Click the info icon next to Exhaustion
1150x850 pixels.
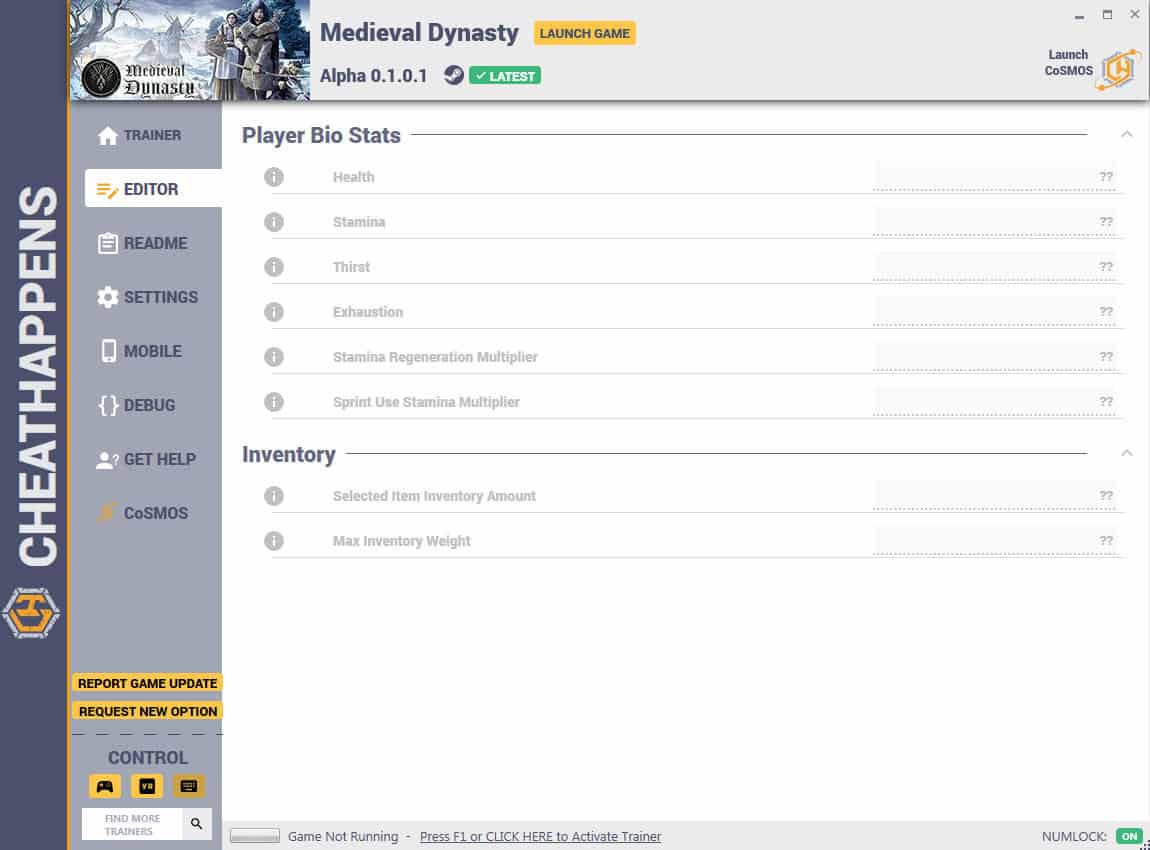pyautogui.click(x=274, y=312)
